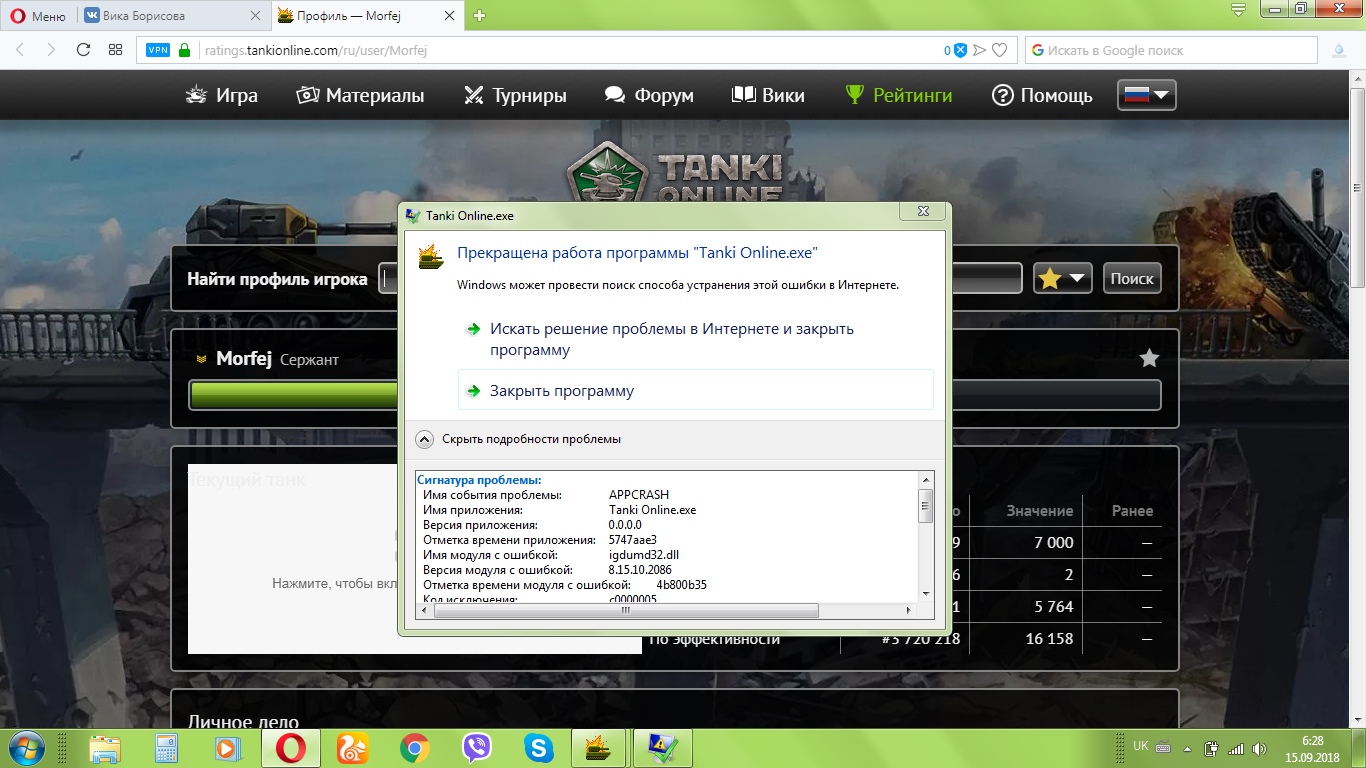
Task: Click the Значение column header
Action: tap(1040, 511)
